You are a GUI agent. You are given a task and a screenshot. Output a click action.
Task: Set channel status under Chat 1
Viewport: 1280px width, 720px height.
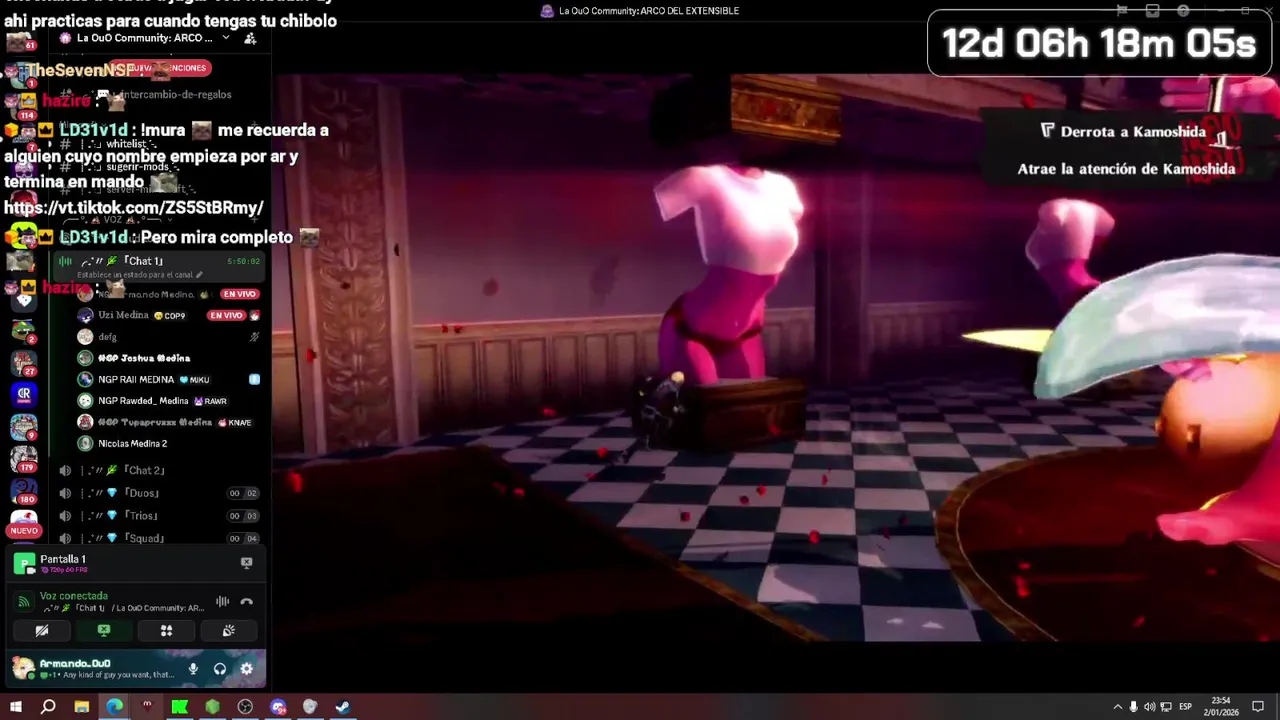tap(140, 275)
